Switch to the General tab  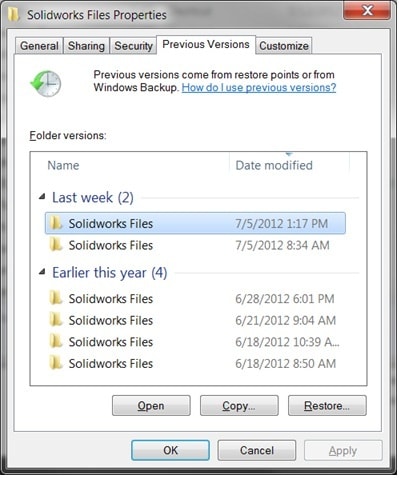[x=39, y=46]
